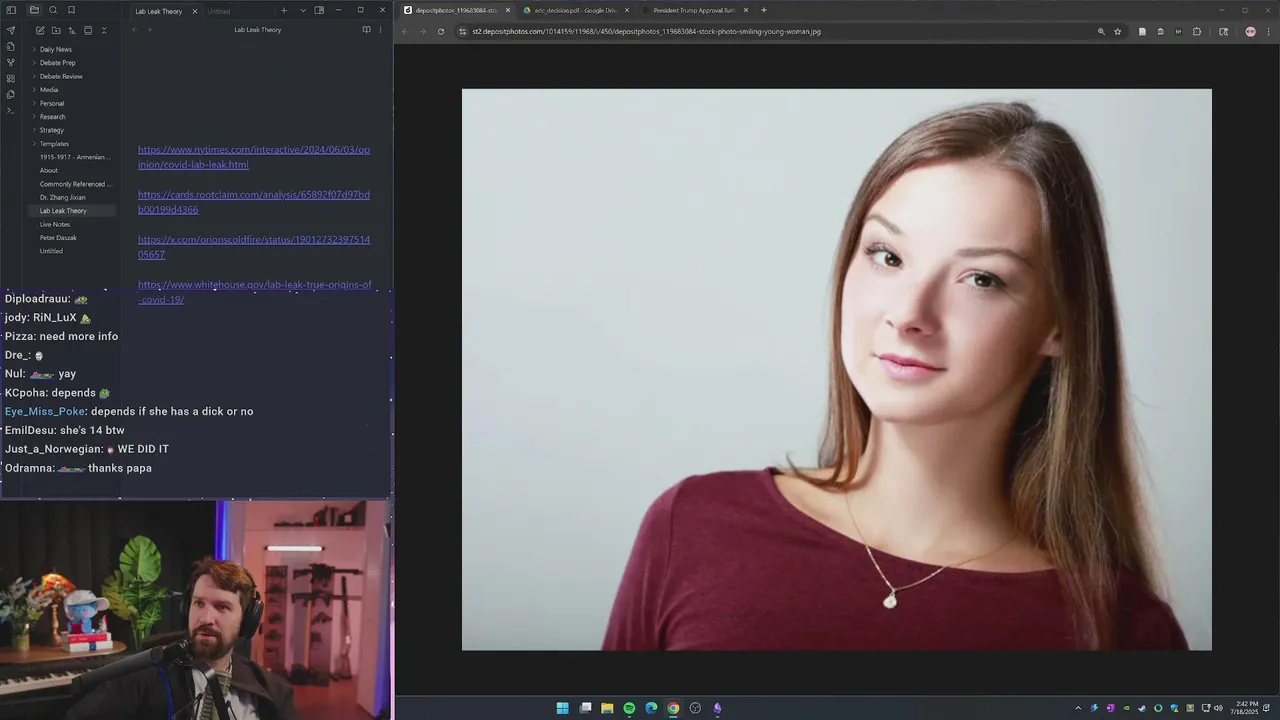Open File Explorer from the taskbar
Viewport: 1280px width, 720px height.
[607, 708]
